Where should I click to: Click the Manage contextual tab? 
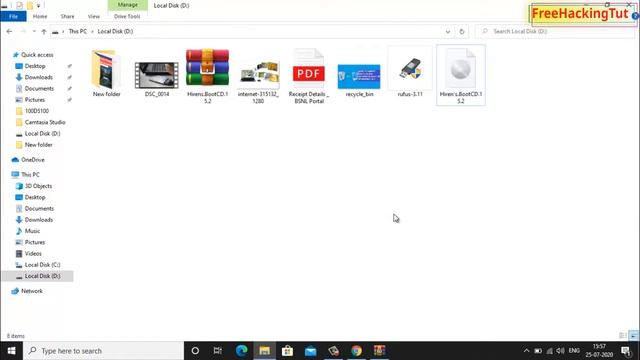point(128,5)
